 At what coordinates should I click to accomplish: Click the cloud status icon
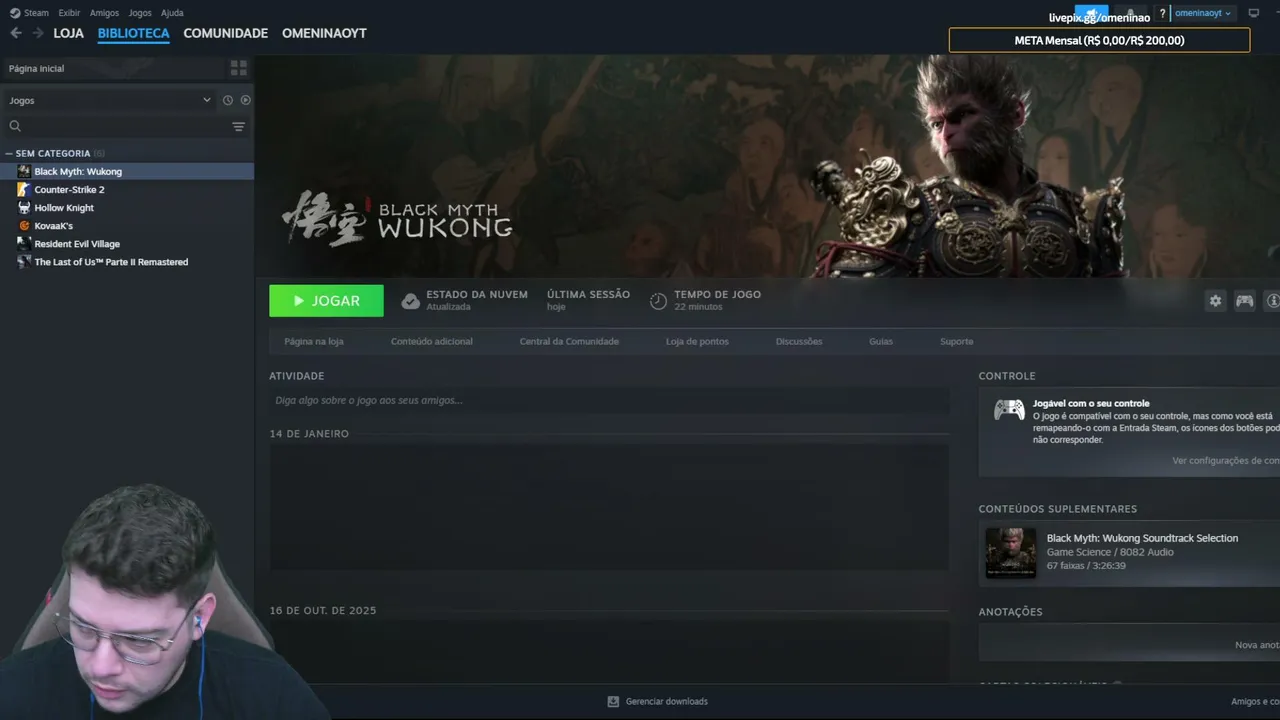coord(410,301)
